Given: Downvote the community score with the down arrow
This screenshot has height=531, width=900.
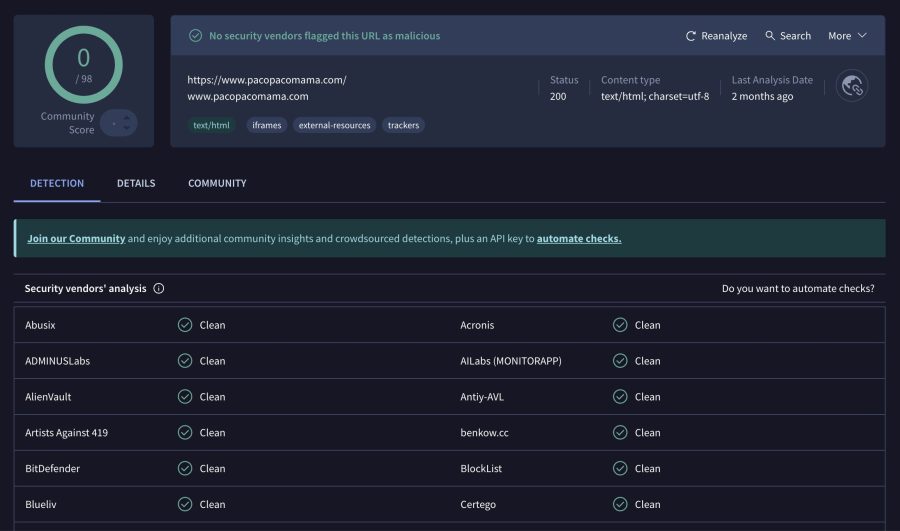Looking at the screenshot, I should tap(127, 127).
